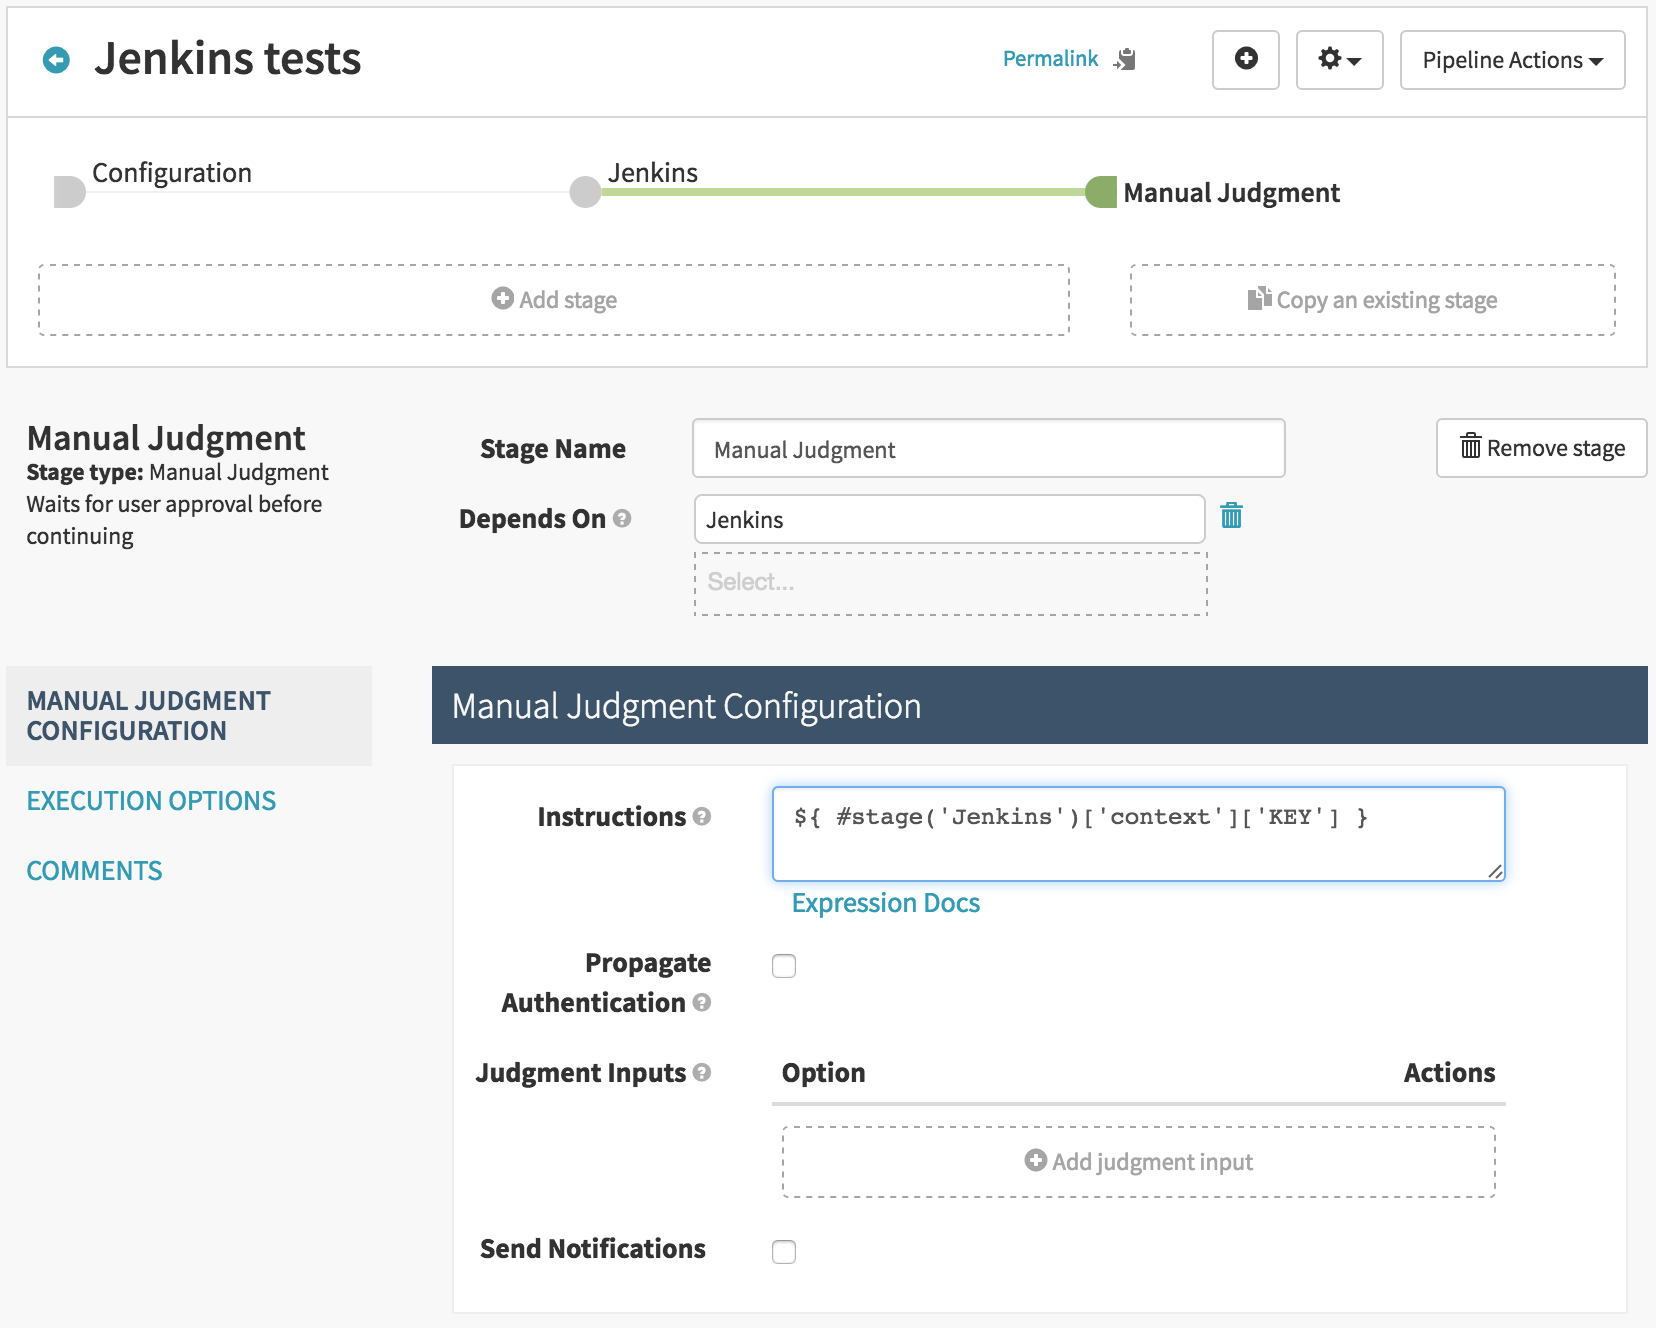
Task: Expand the Pipeline Actions dropdown
Action: 1511,60
